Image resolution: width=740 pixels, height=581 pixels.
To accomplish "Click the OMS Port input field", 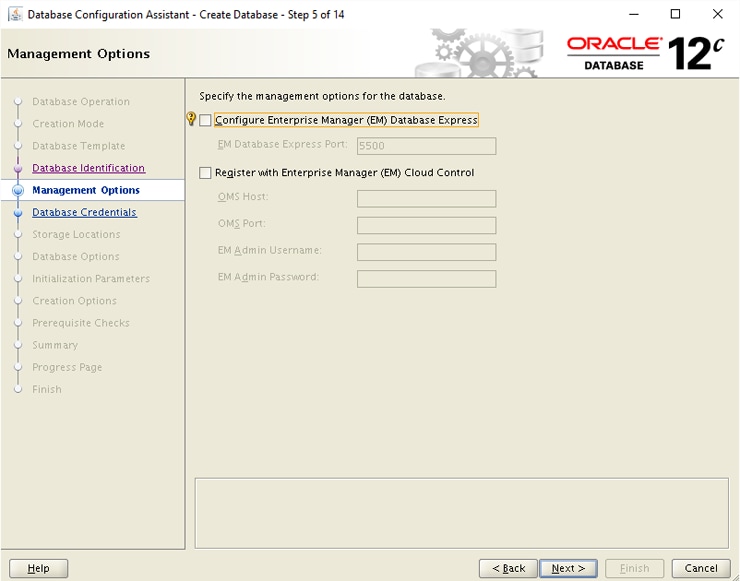I will (426, 225).
